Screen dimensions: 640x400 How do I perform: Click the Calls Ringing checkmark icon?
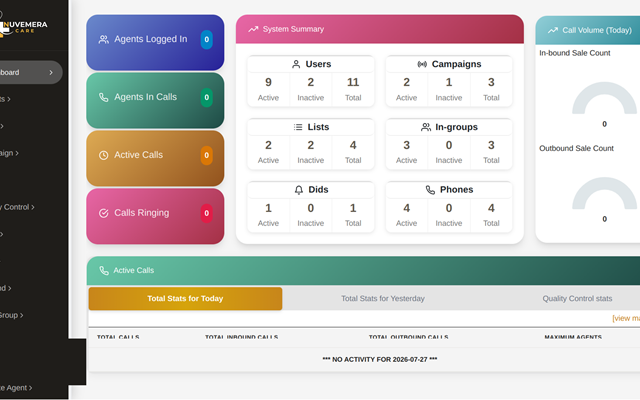(x=104, y=213)
